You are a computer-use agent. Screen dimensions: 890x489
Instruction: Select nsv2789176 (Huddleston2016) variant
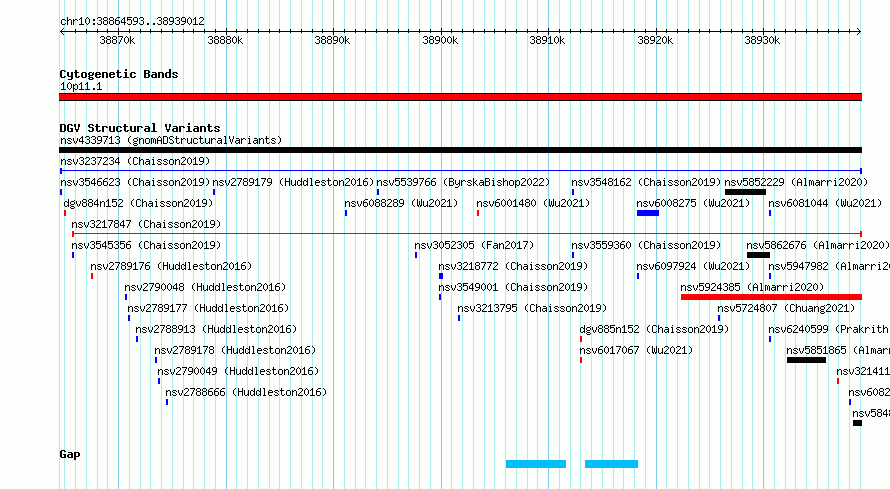pos(171,266)
